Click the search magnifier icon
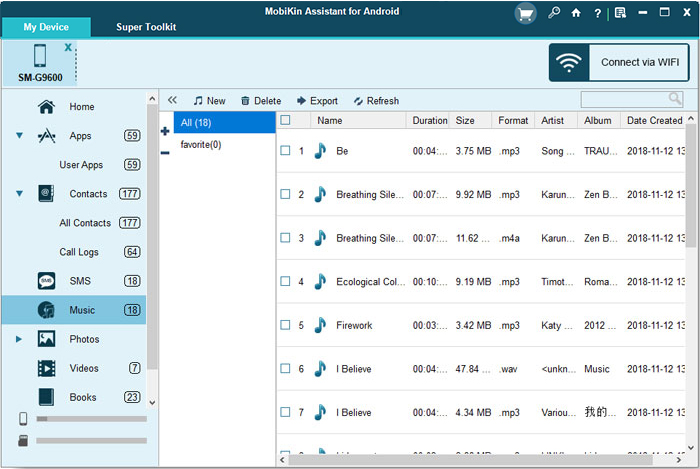 [x=675, y=99]
